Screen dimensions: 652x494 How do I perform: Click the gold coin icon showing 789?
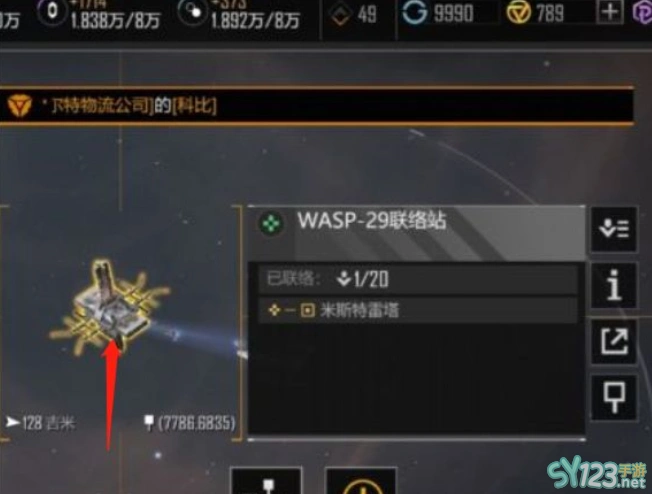coord(519,12)
